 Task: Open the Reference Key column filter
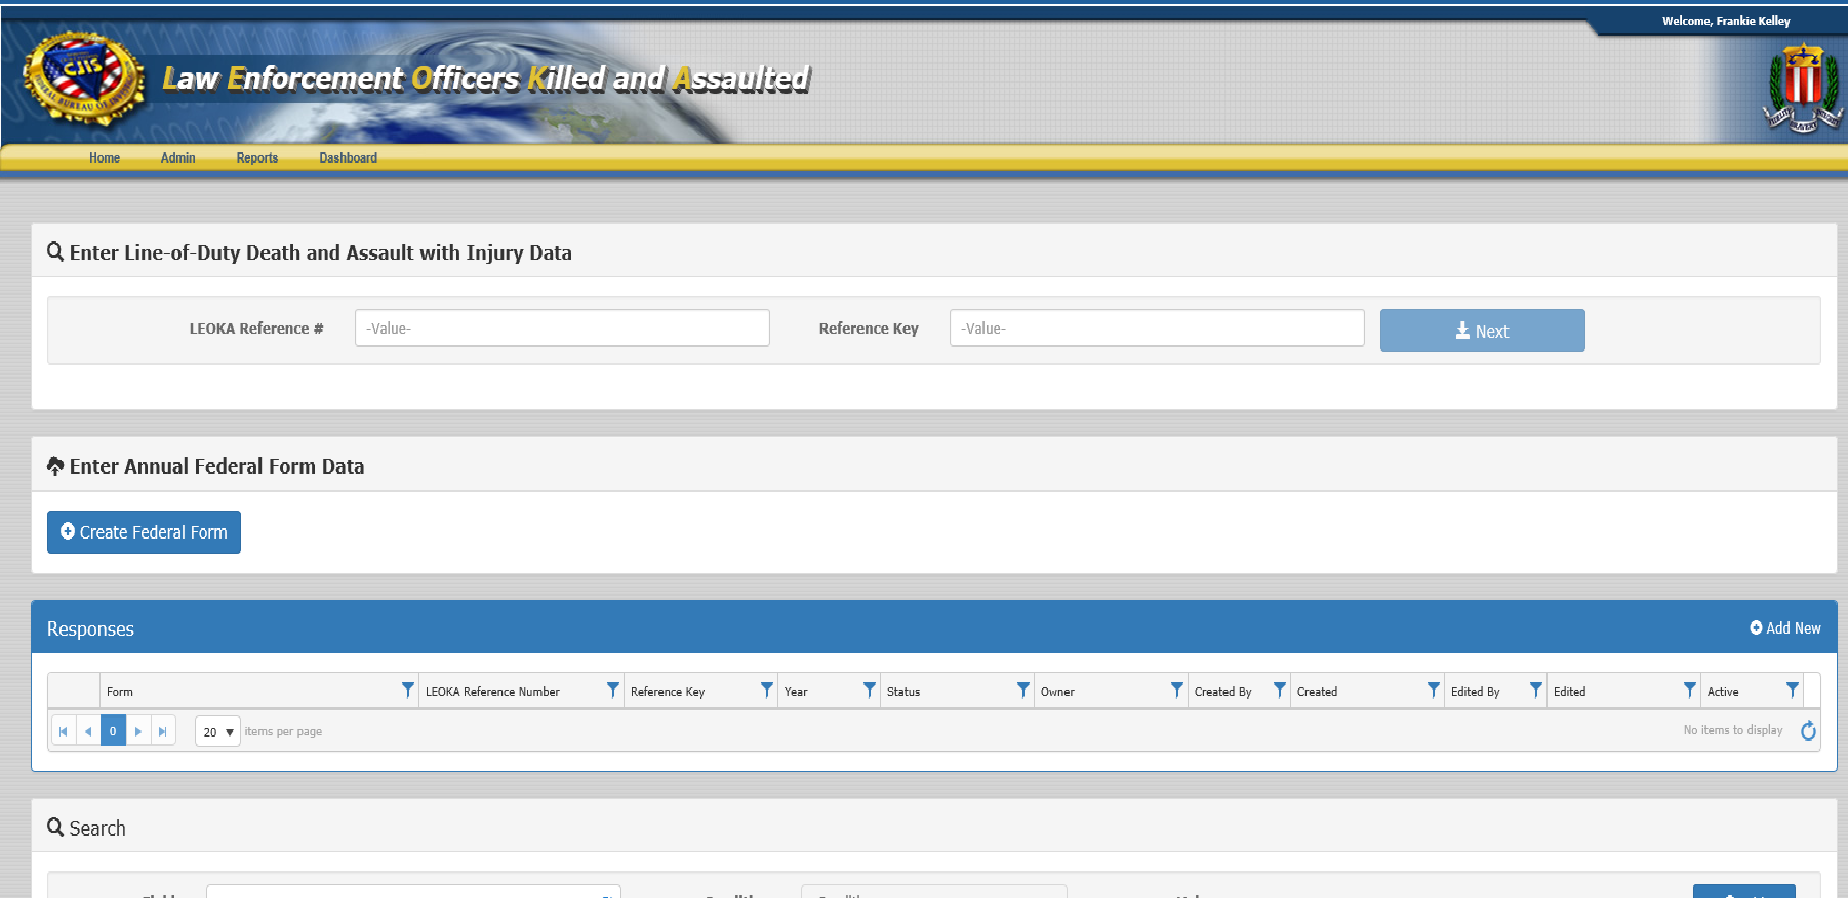click(767, 691)
